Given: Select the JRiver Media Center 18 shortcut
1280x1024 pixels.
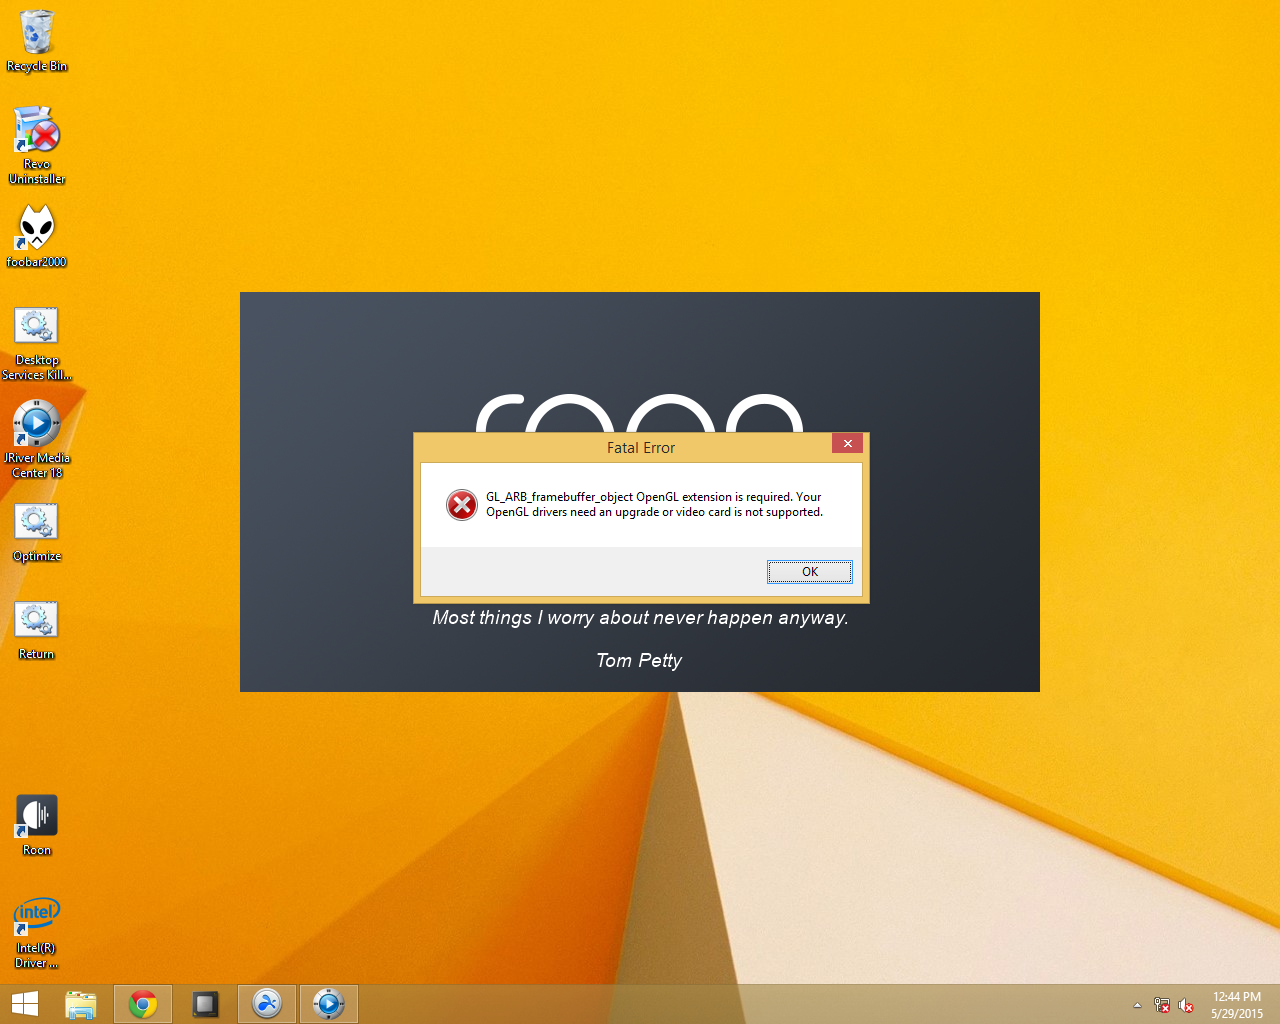Looking at the screenshot, I should pyautogui.click(x=37, y=425).
